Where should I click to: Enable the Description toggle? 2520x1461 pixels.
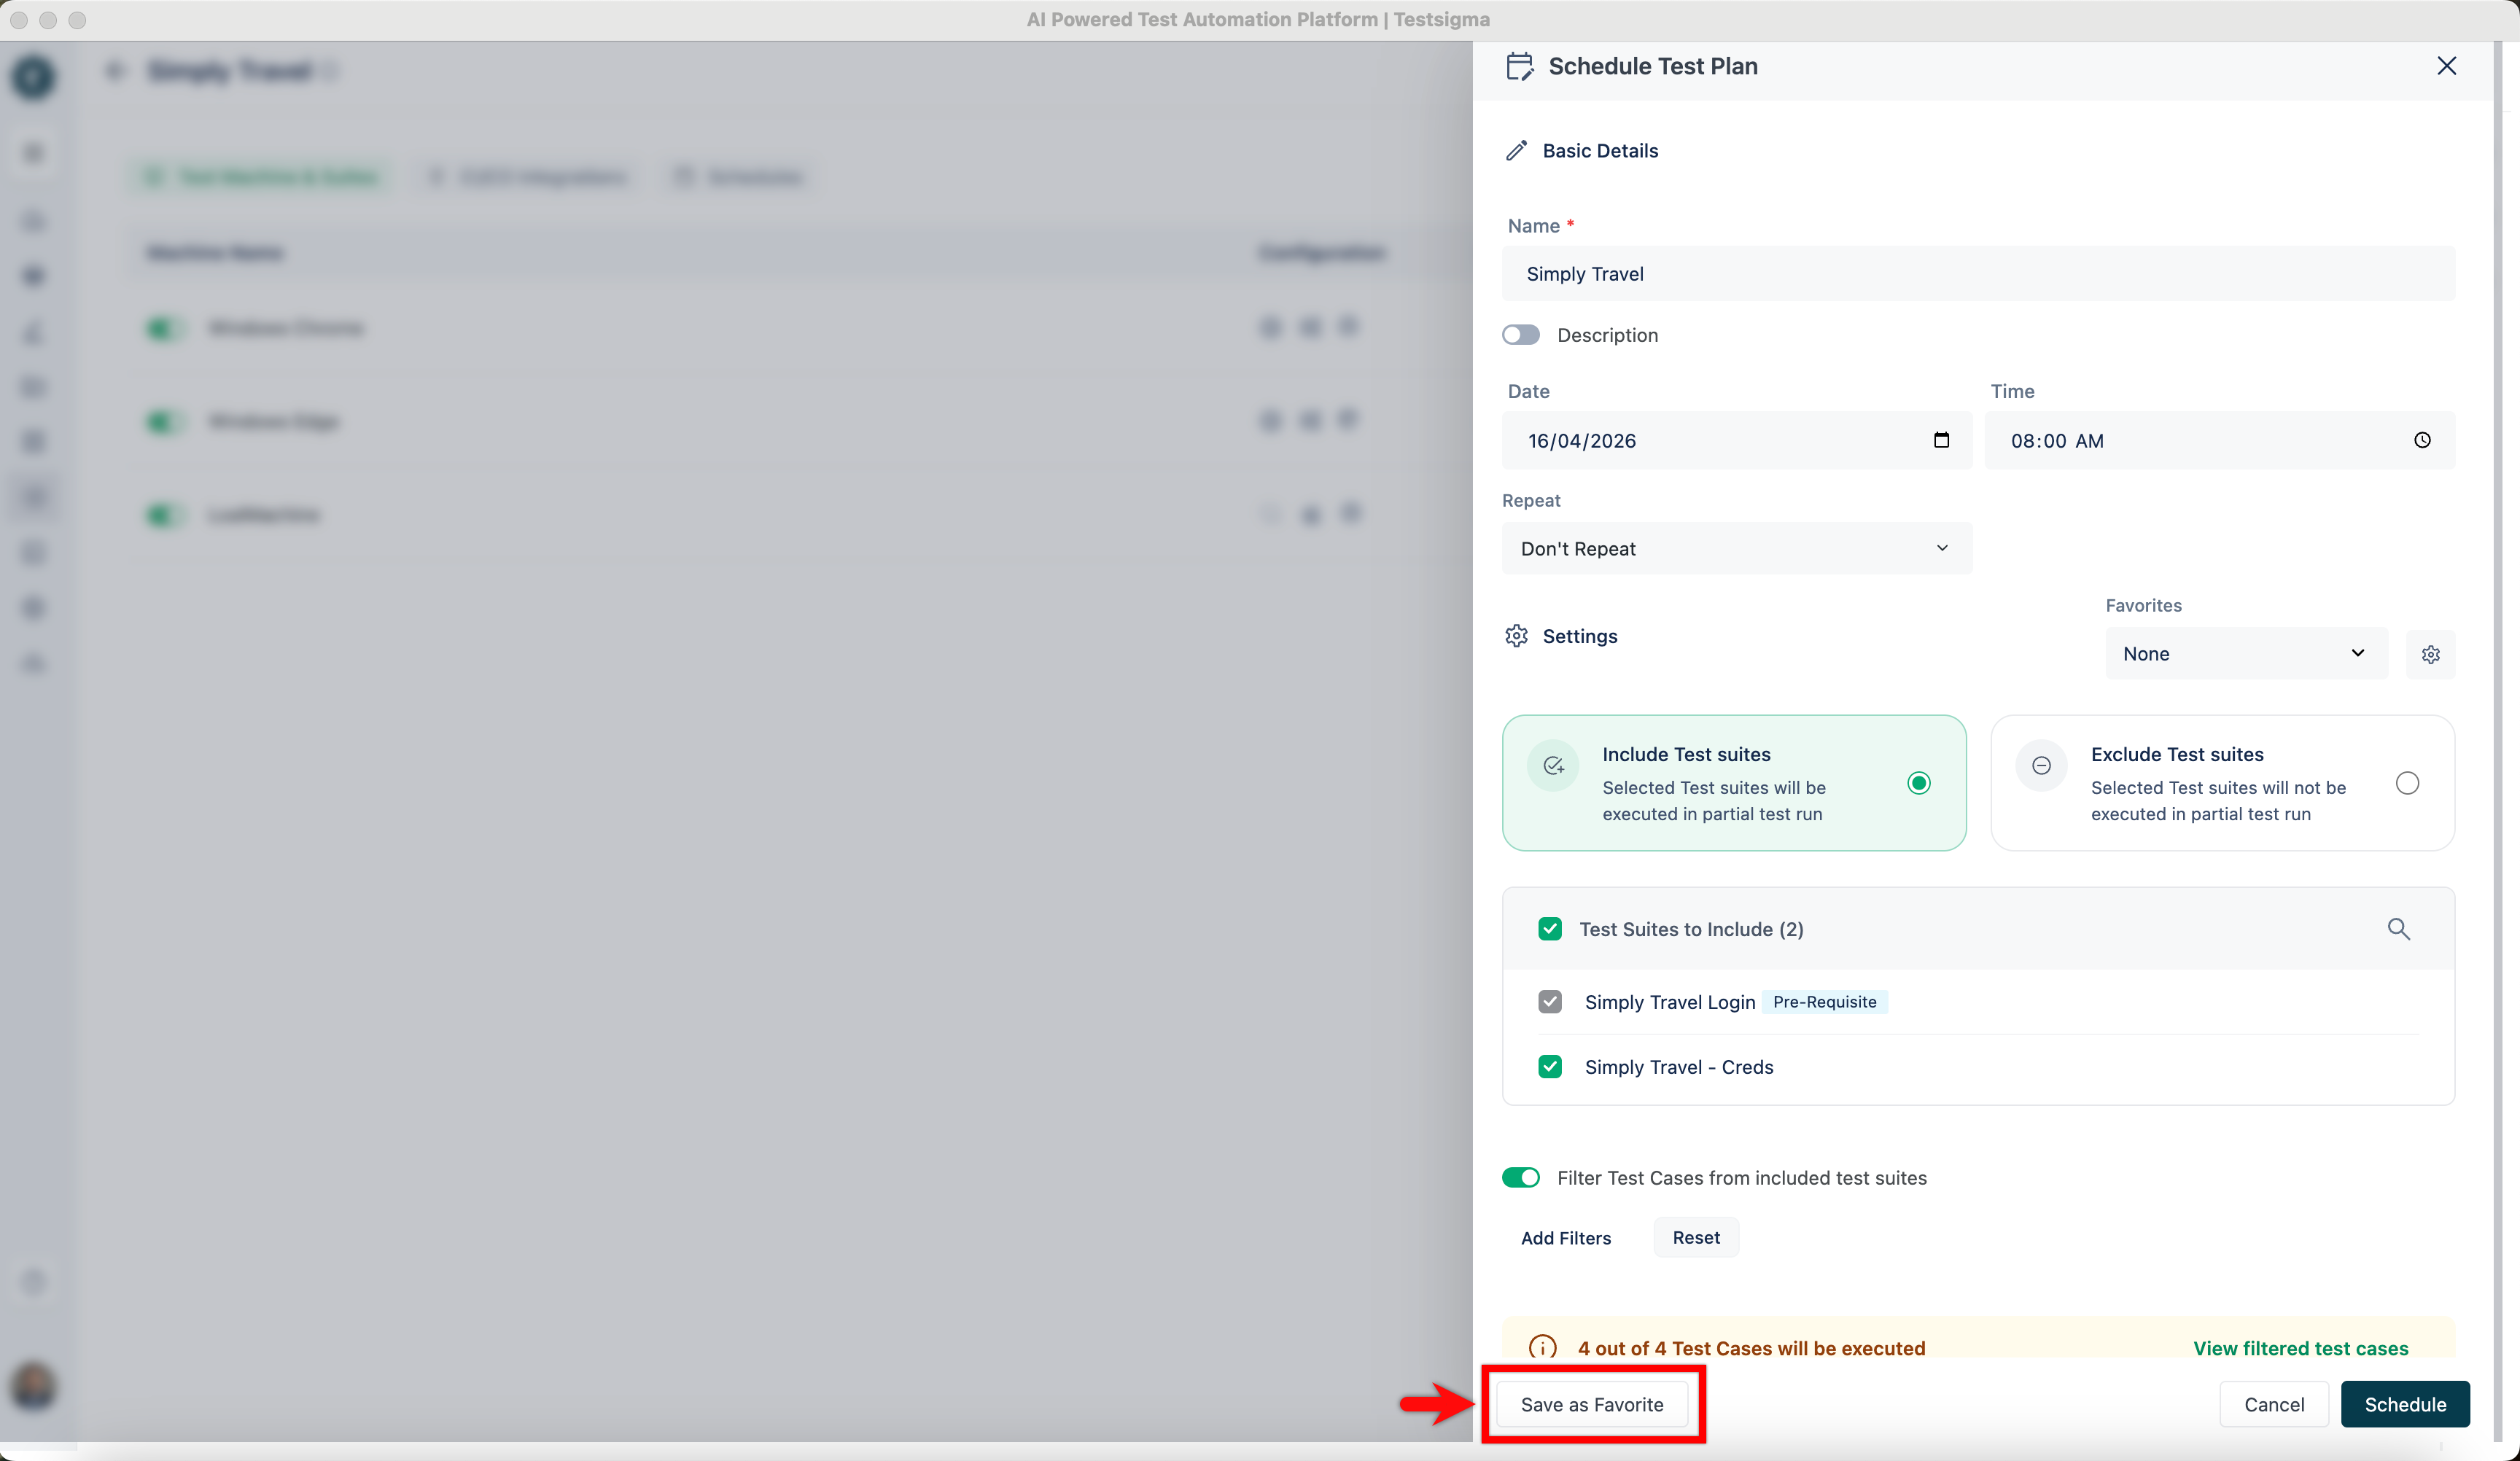coord(1520,335)
